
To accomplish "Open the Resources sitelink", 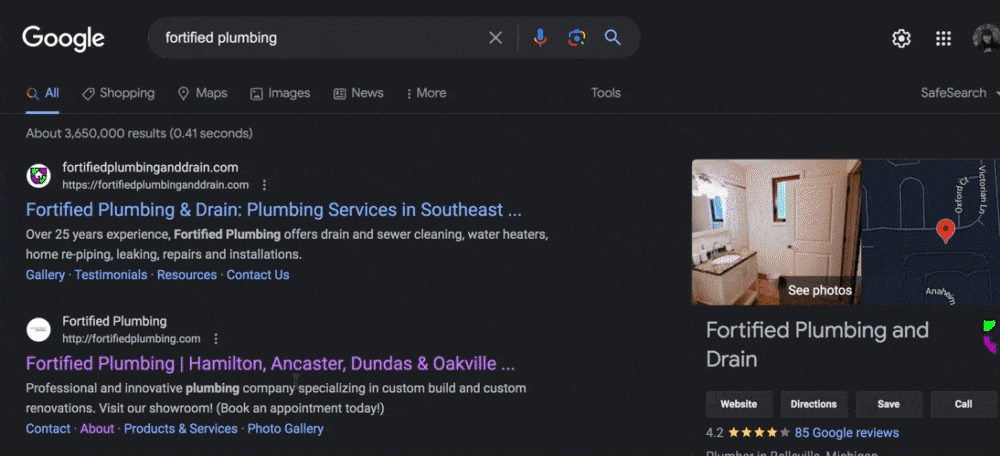I will tap(187, 275).
